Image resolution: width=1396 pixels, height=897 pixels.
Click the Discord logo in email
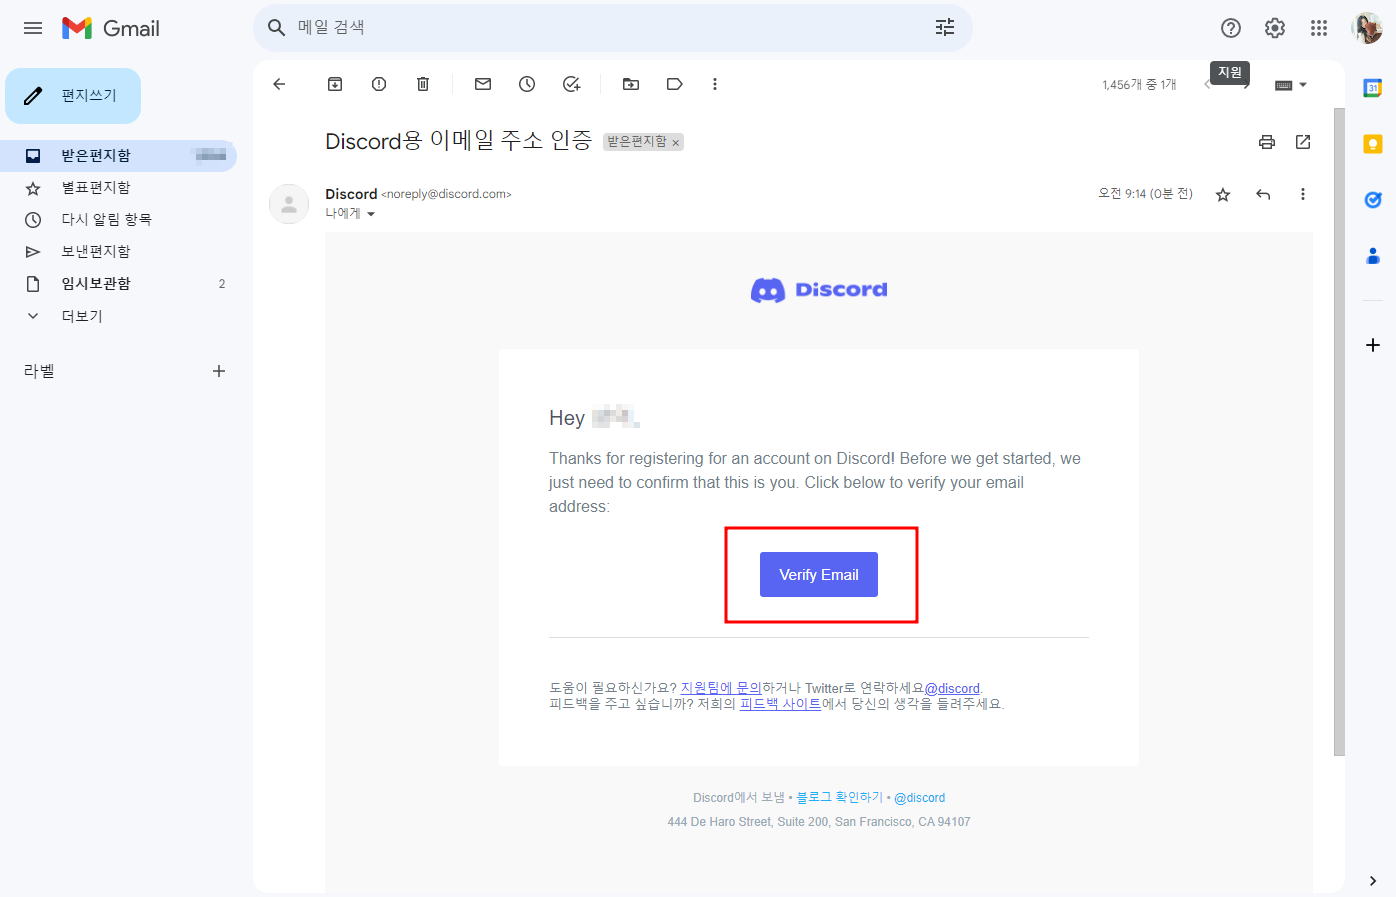(819, 290)
